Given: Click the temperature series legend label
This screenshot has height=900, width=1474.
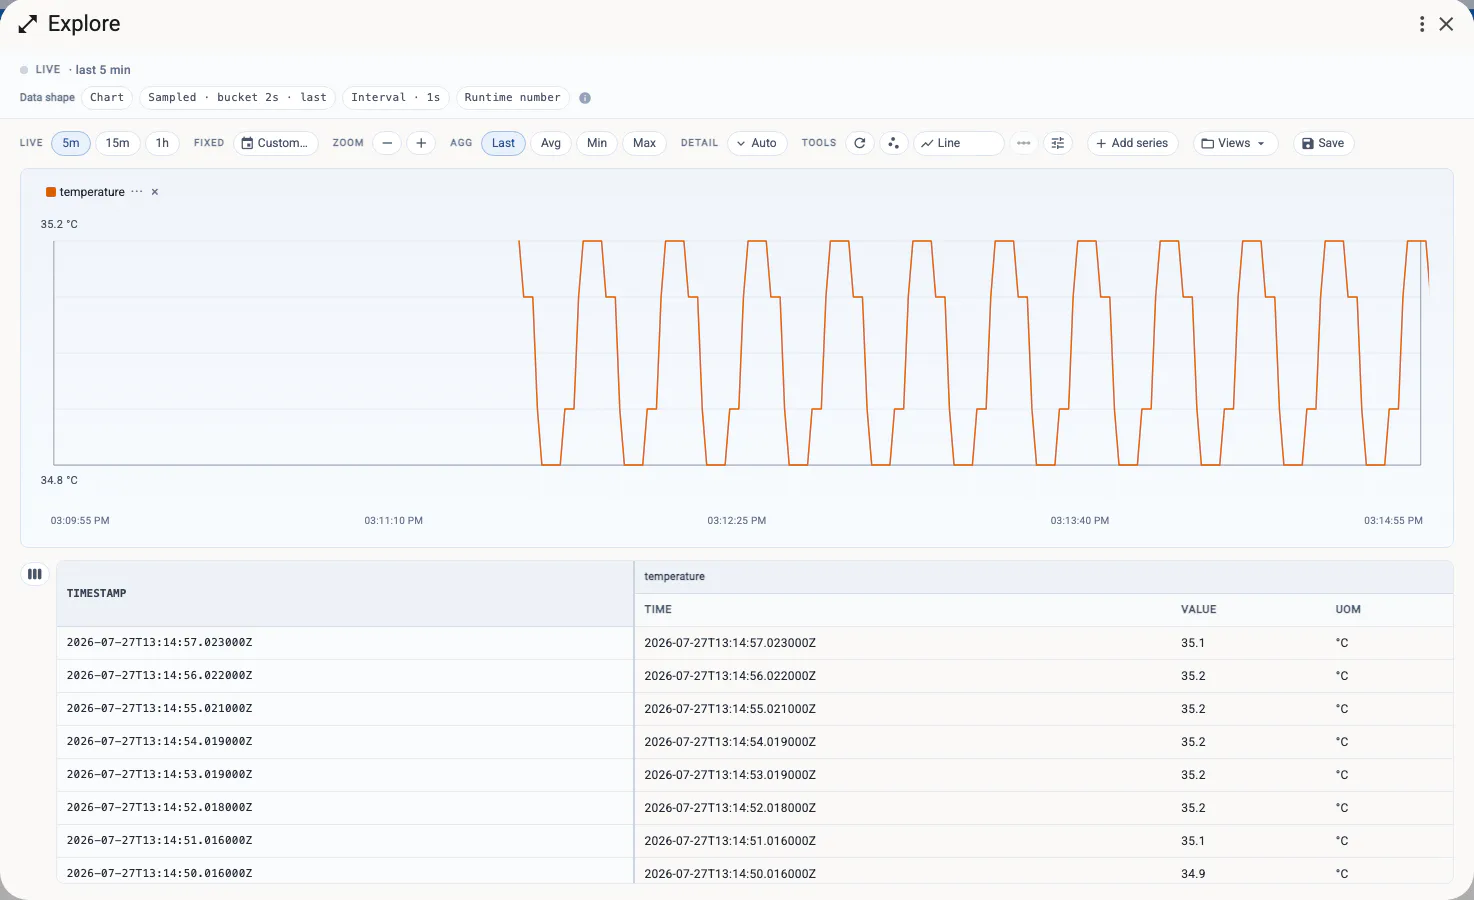Looking at the screenshot, I should click(92, 192).
